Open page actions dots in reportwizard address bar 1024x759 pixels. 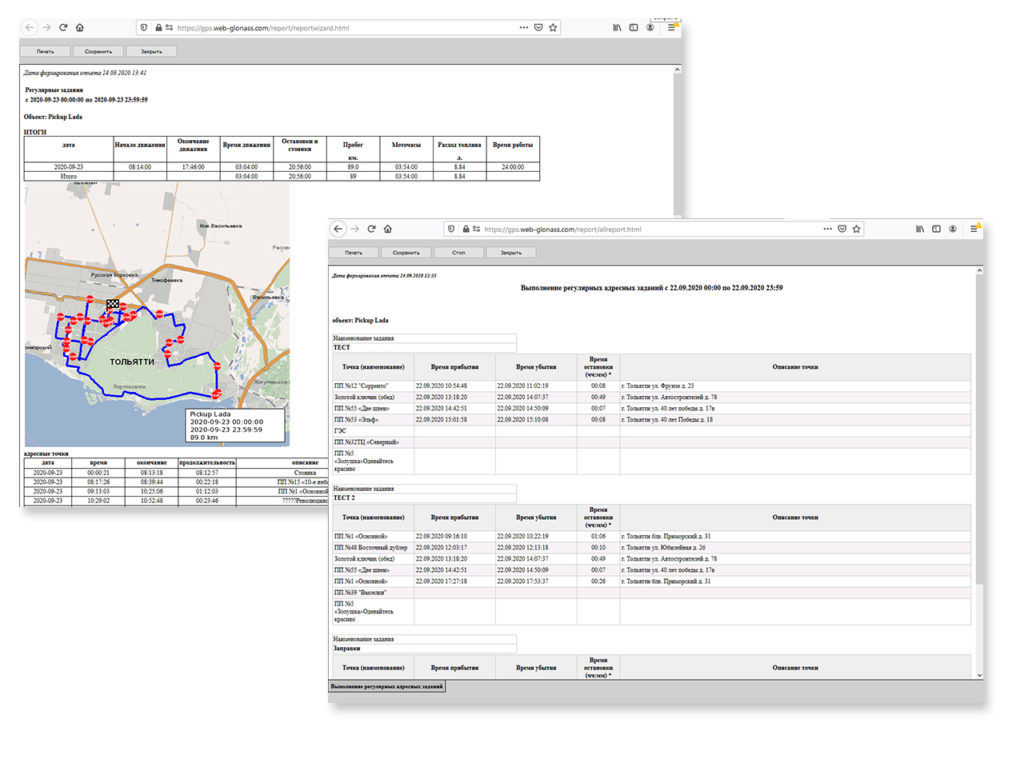(524, 27)
